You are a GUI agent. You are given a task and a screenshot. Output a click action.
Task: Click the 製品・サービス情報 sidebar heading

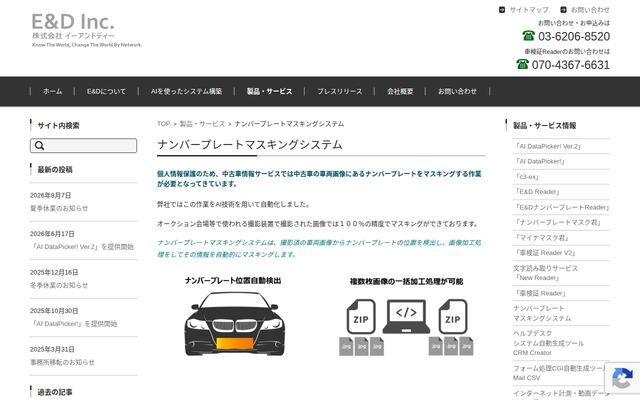point(544,125)
